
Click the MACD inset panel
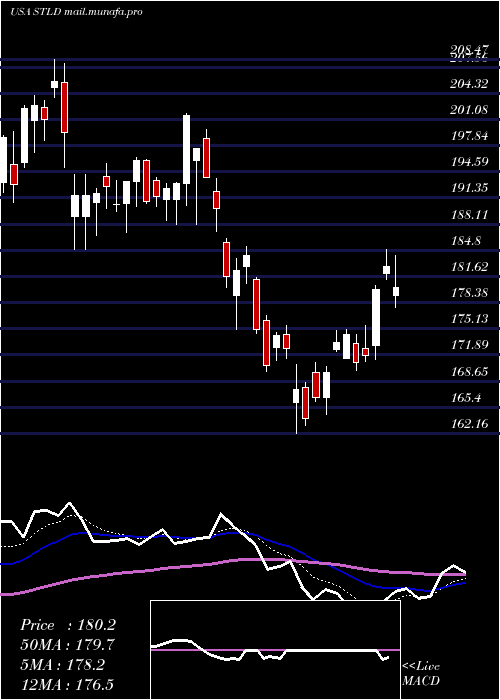[x=275, y=650]
